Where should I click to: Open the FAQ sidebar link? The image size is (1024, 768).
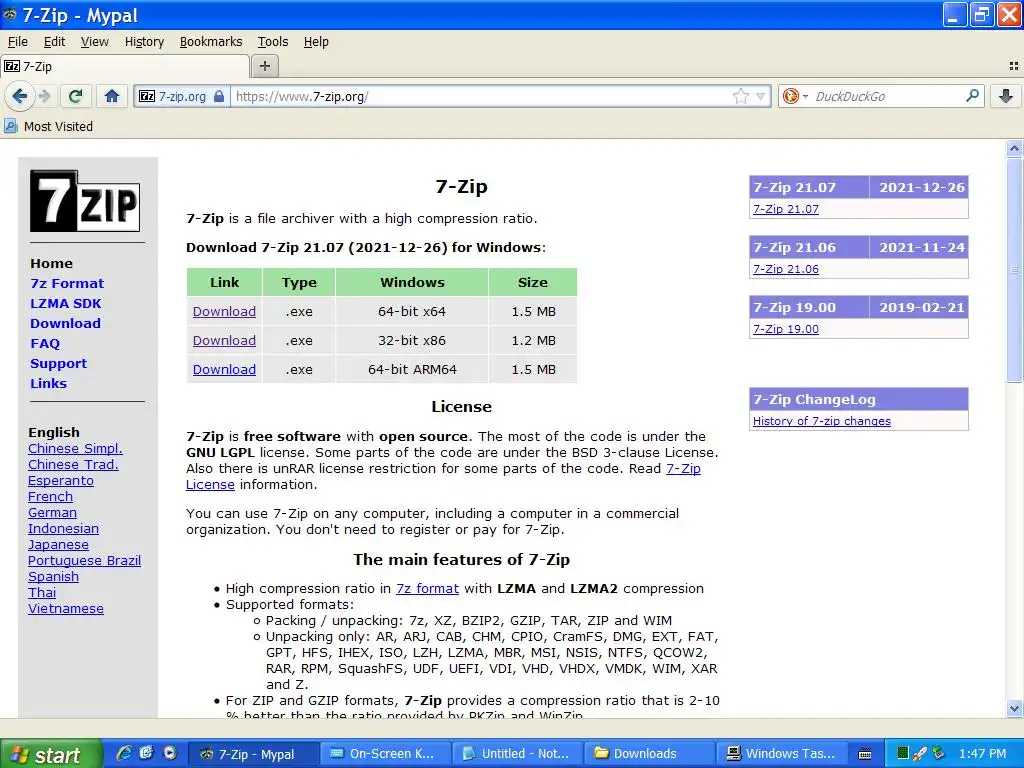tap(45, 344)
